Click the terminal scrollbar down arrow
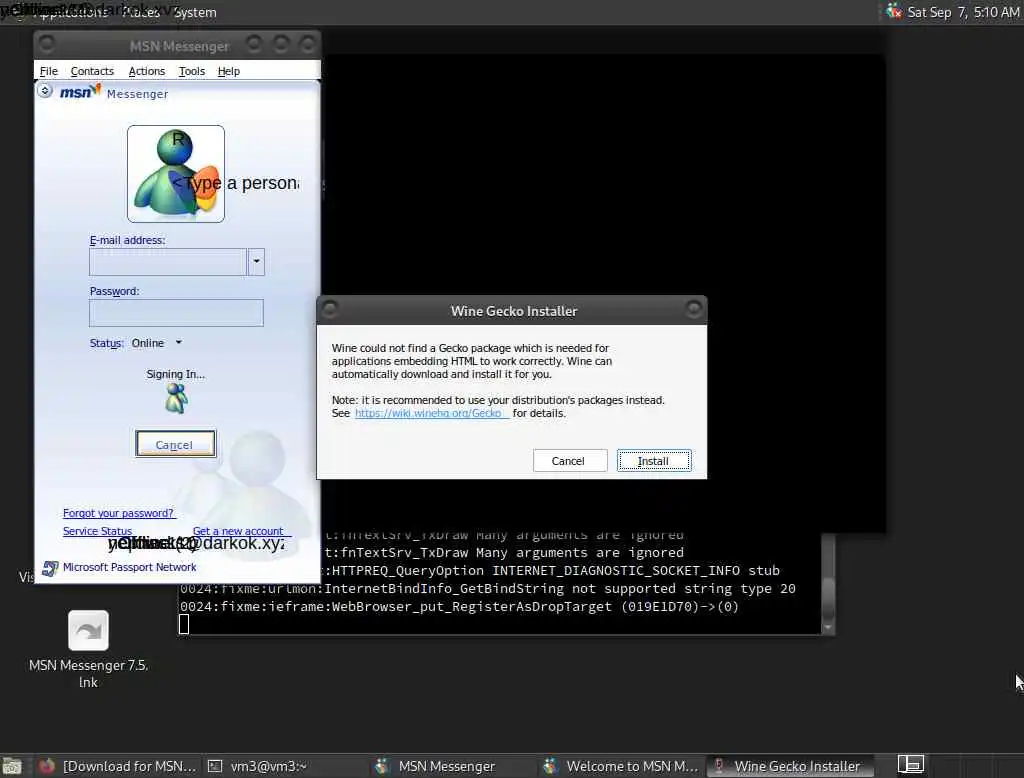Image resolution: width=1024 pixels, height=778 pixels. [828, 627]
